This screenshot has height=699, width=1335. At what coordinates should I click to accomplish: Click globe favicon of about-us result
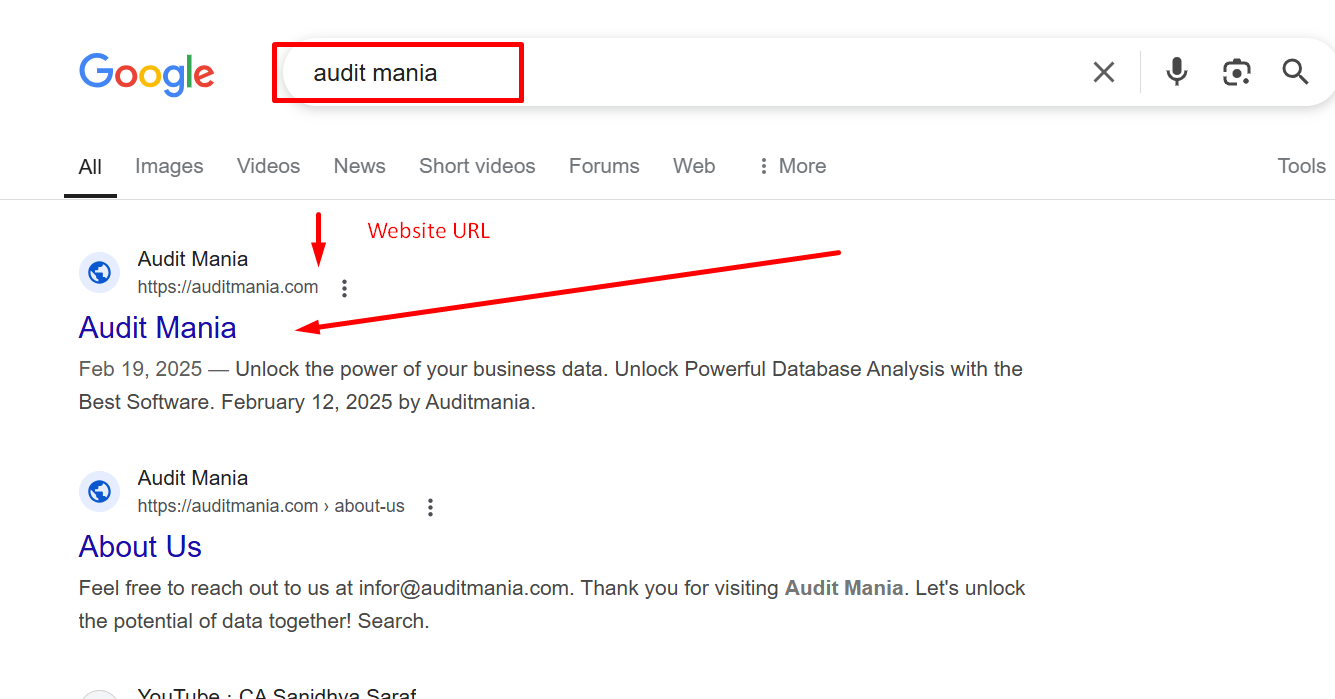click(x=99, y=492)
